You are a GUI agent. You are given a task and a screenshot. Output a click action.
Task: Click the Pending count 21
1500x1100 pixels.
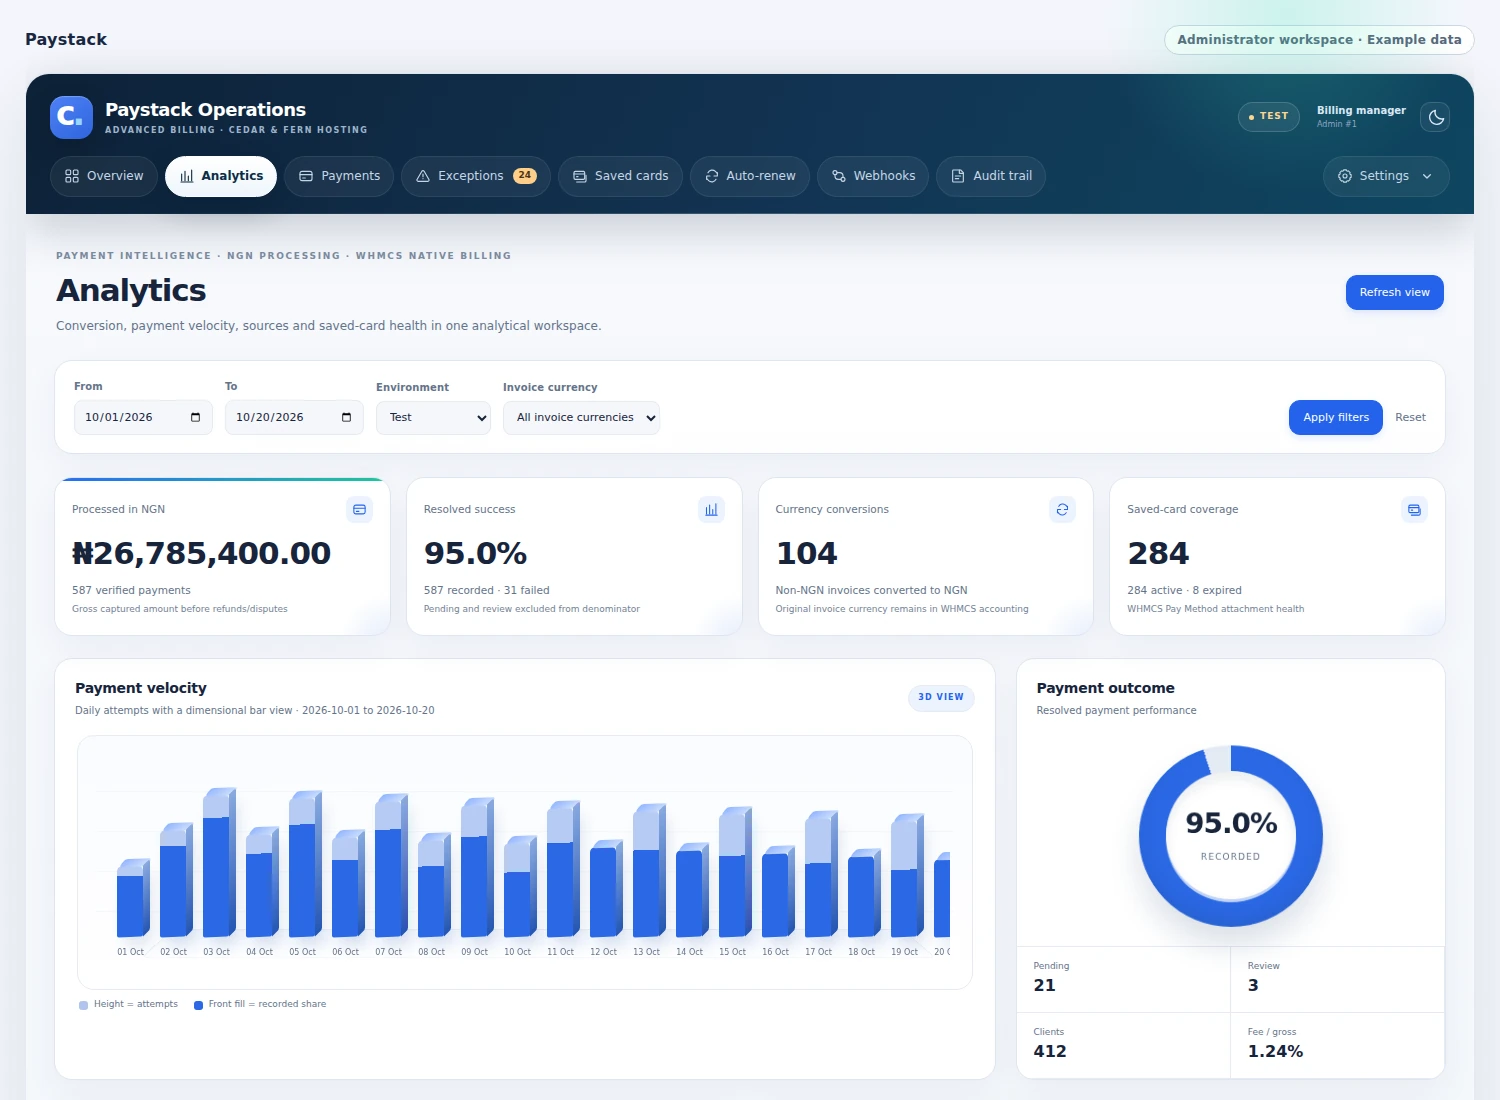pyautogui.click(x=1045, y=985)
